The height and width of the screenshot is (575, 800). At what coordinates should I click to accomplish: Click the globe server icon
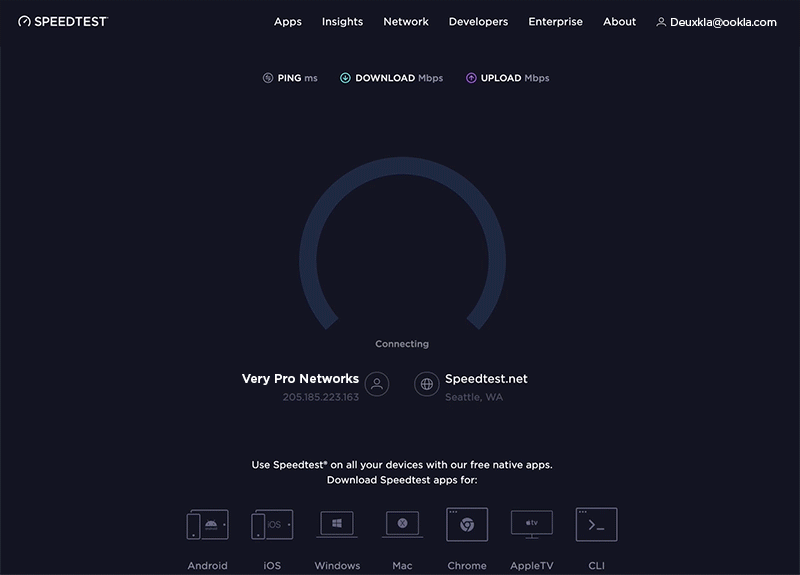pyautogui.click(x=427, y=384)
